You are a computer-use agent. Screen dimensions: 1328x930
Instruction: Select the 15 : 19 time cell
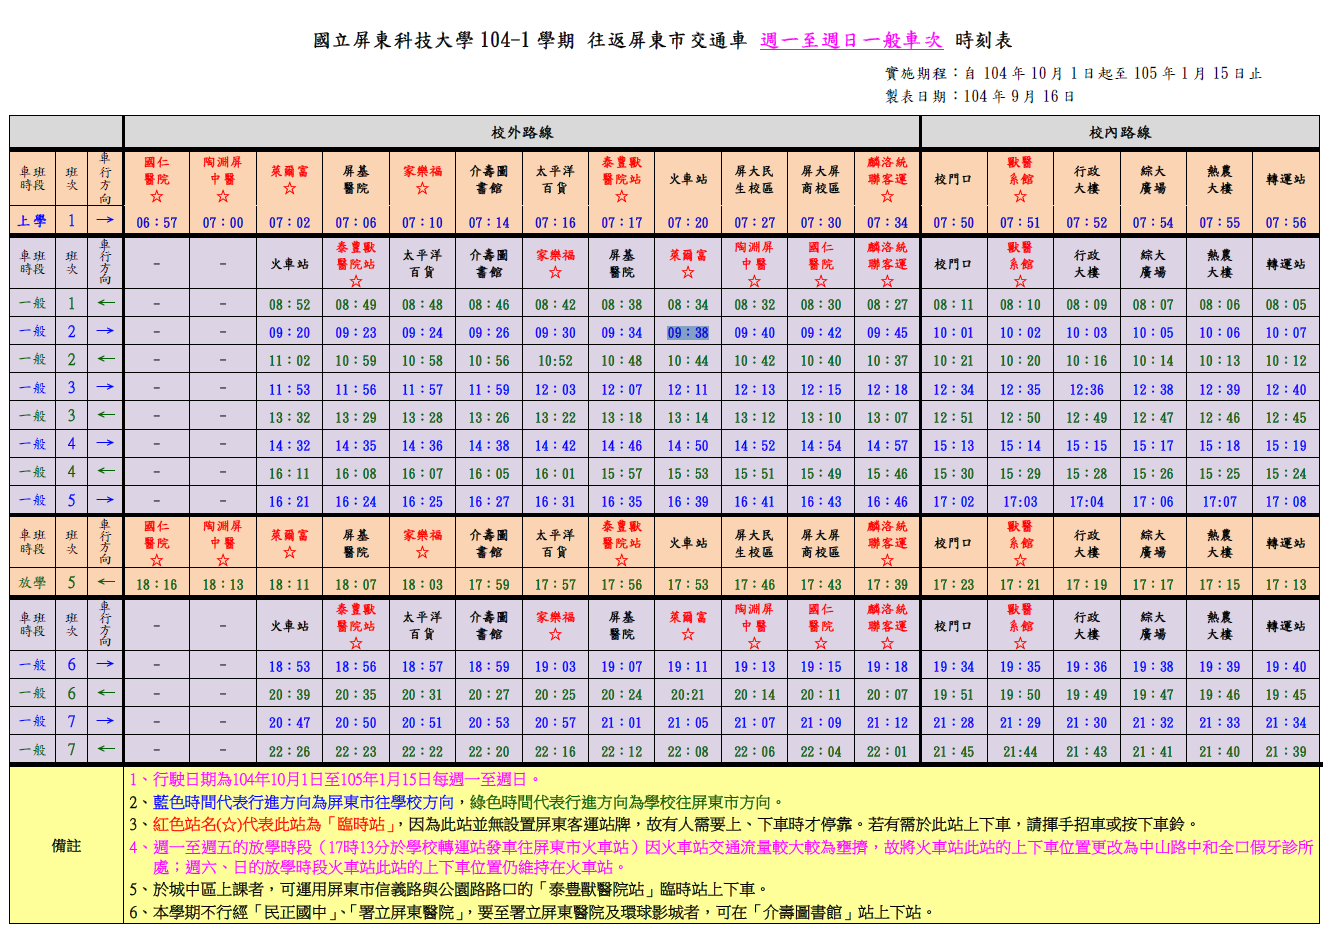1286,446
